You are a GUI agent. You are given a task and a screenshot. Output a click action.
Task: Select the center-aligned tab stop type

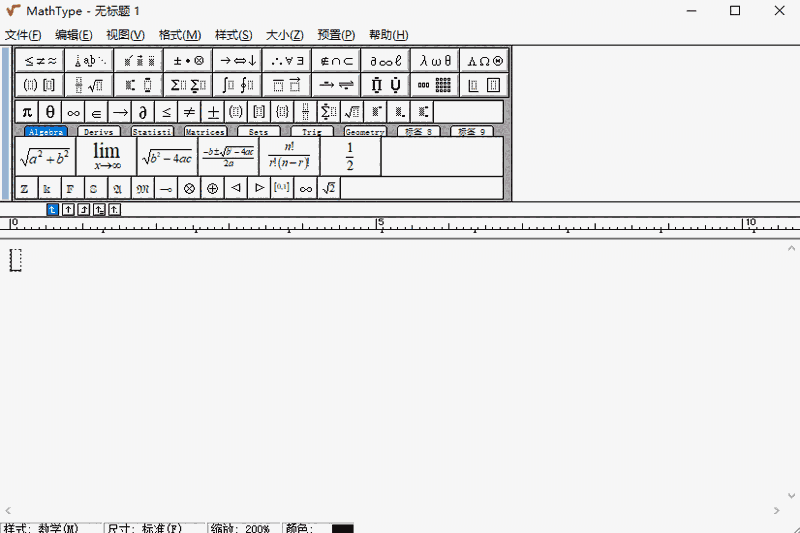tap(68, 210)
